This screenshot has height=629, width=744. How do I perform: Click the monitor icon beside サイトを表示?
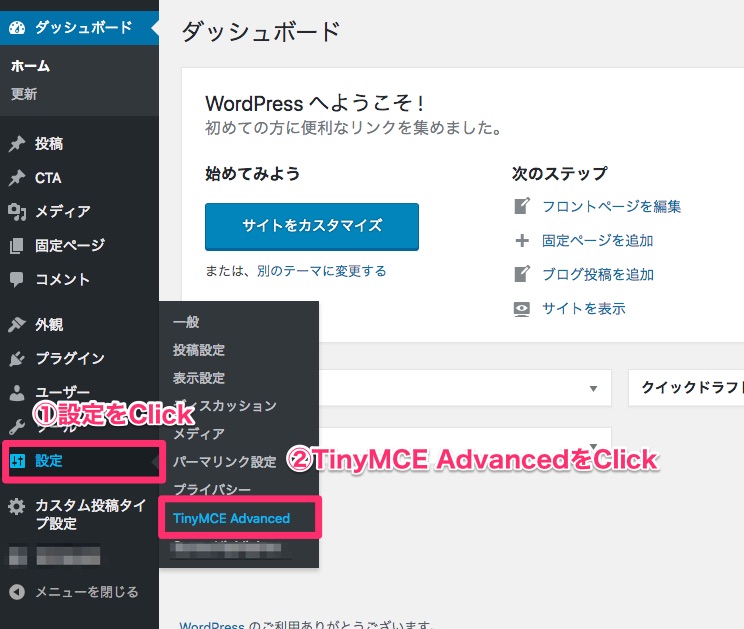[x=522, y=309]
